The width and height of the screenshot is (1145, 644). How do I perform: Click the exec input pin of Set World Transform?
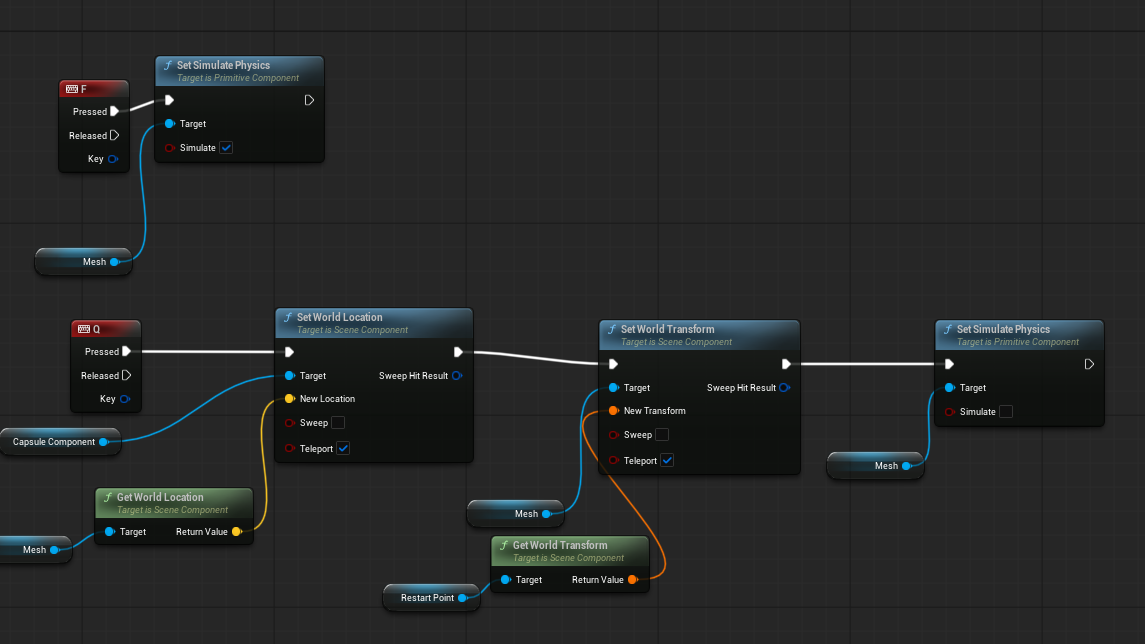613,364
